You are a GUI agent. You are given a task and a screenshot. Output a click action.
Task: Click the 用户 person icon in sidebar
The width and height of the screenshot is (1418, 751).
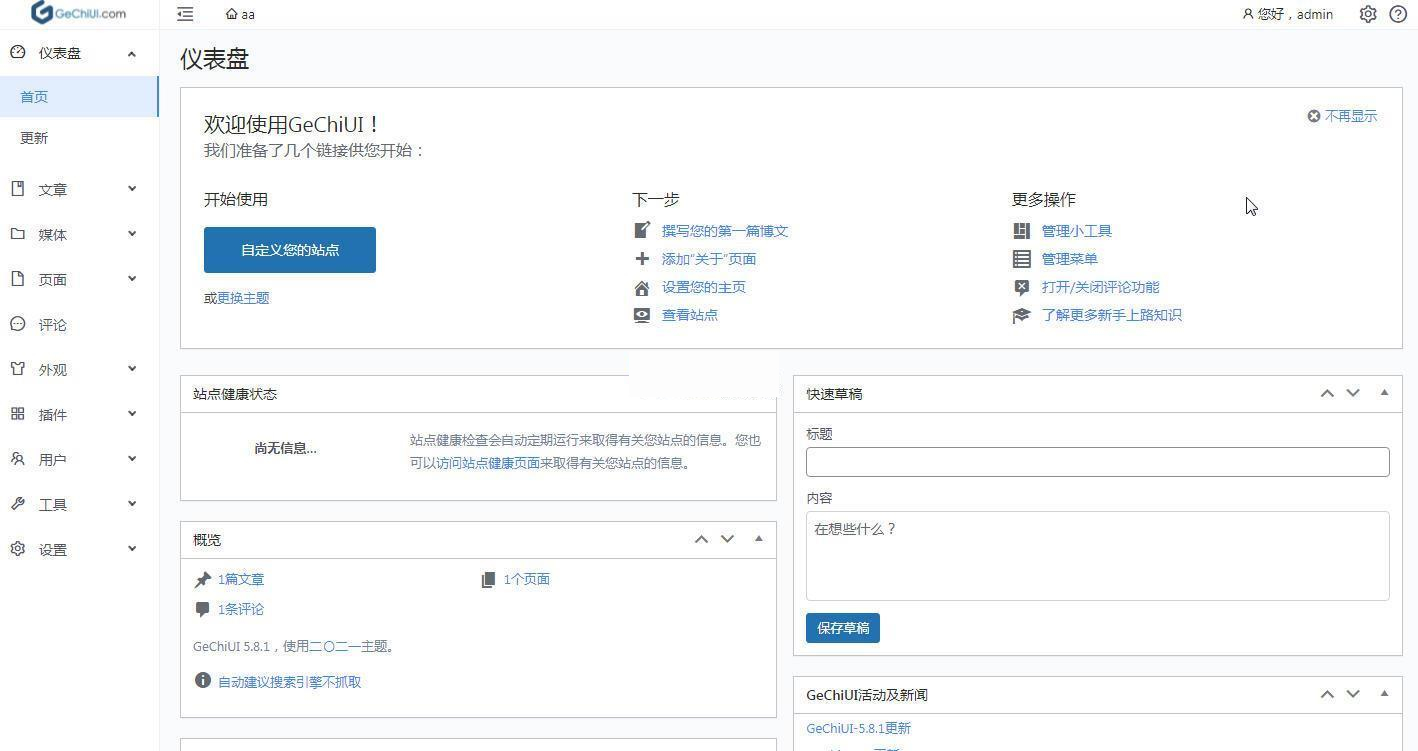(x=18, y=459)
